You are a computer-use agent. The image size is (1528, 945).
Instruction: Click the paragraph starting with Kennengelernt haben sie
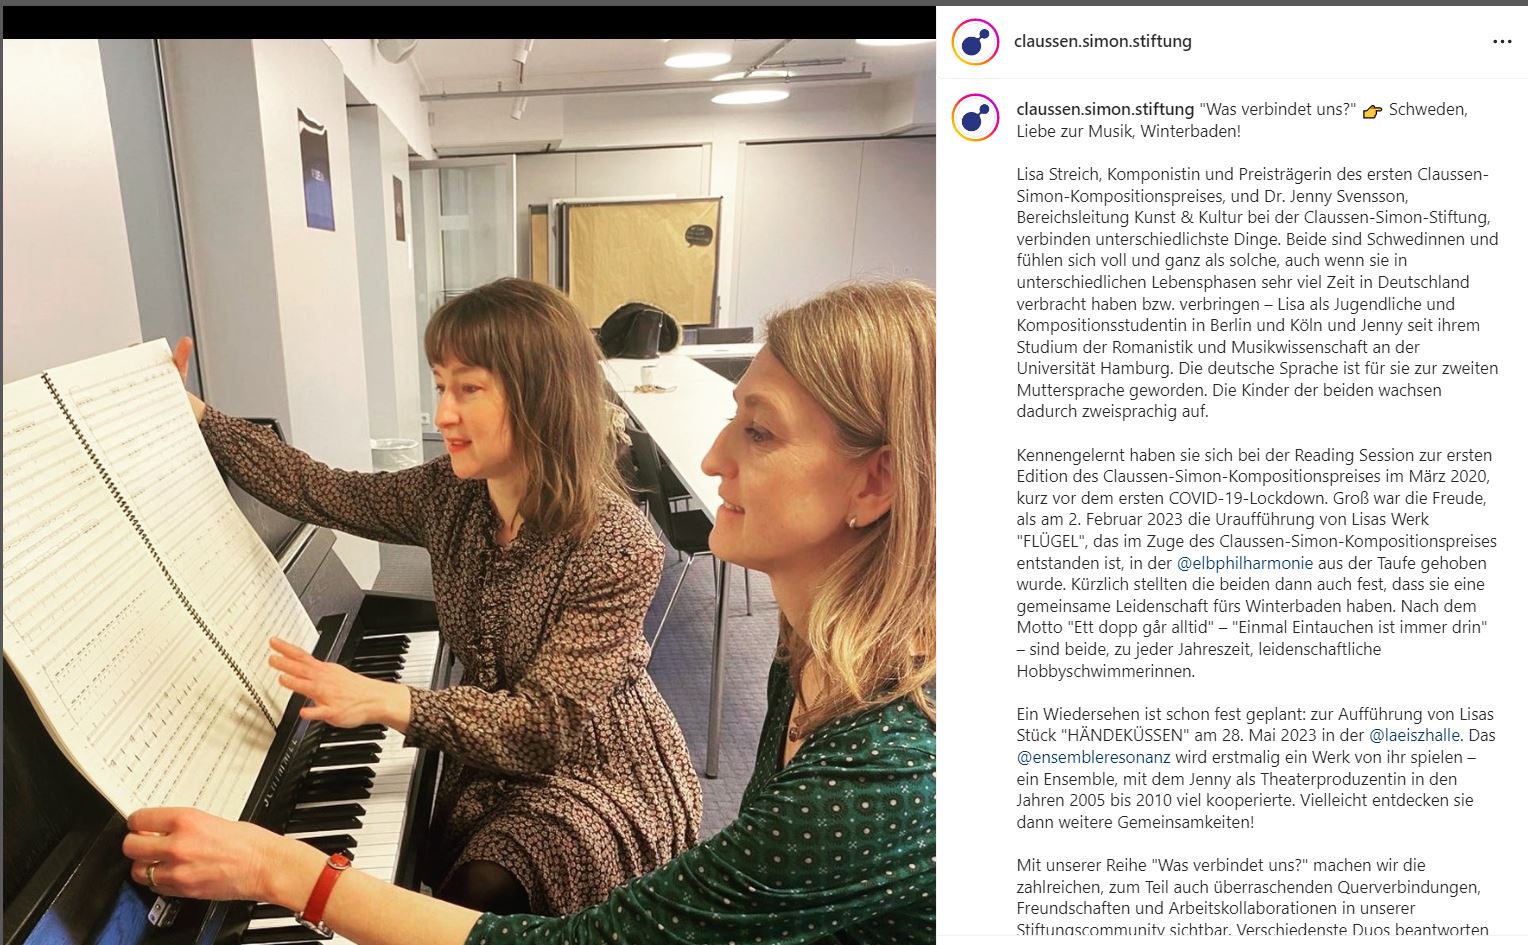[x=1257, y=563]
